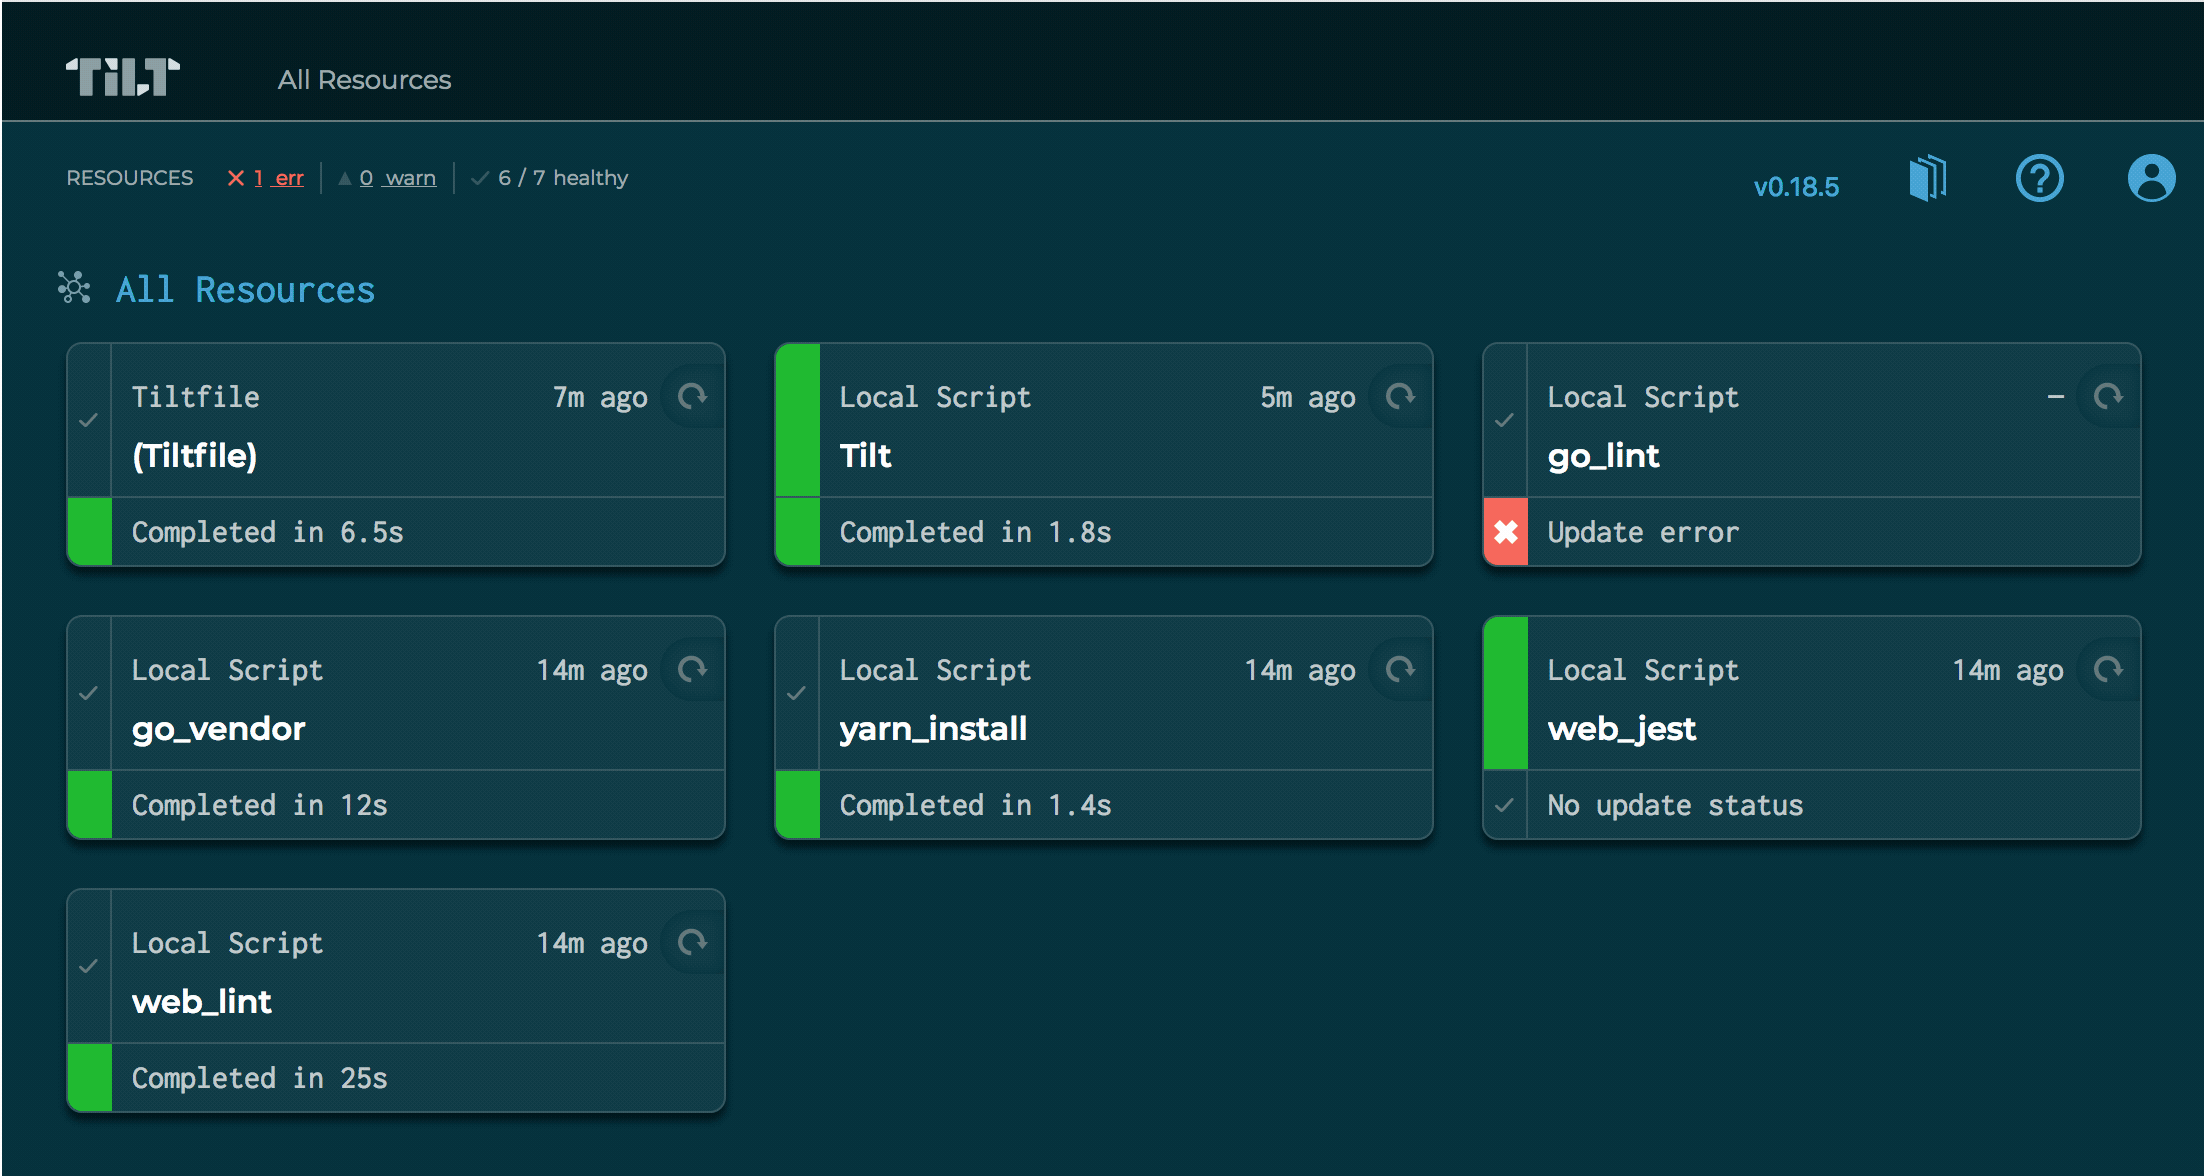
Task: Click the checkmark beside go_vendor card
Action: pos(89,693)
